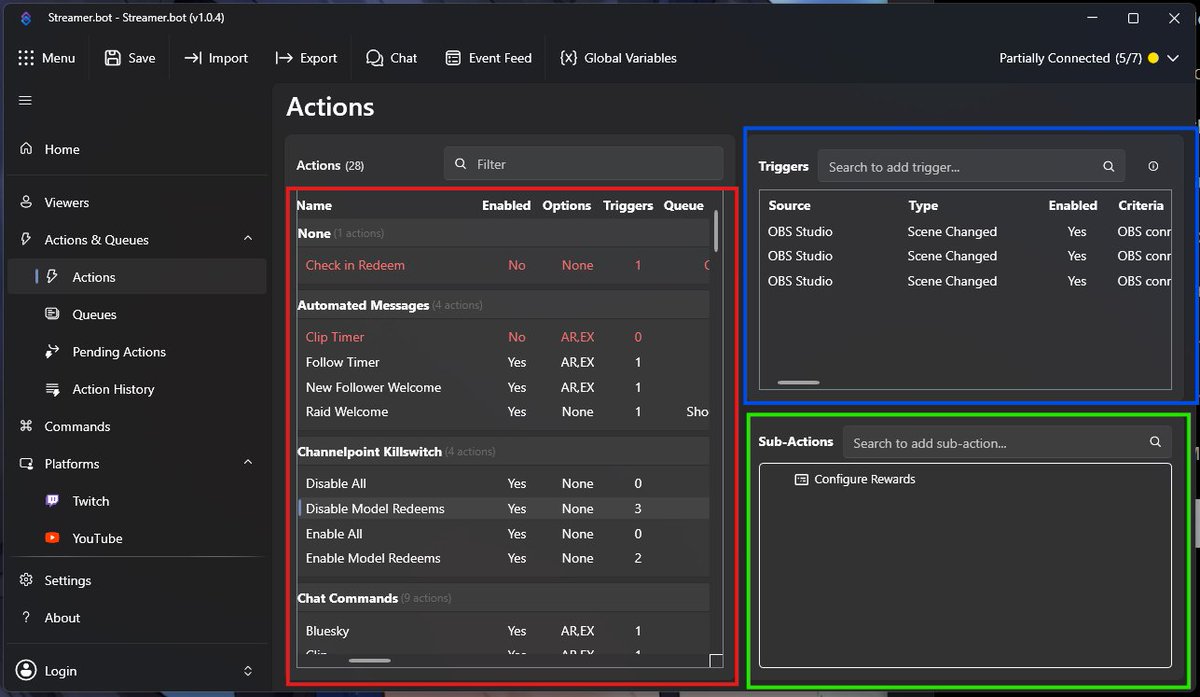Click the Triggers info icon

coord(1153,167)
